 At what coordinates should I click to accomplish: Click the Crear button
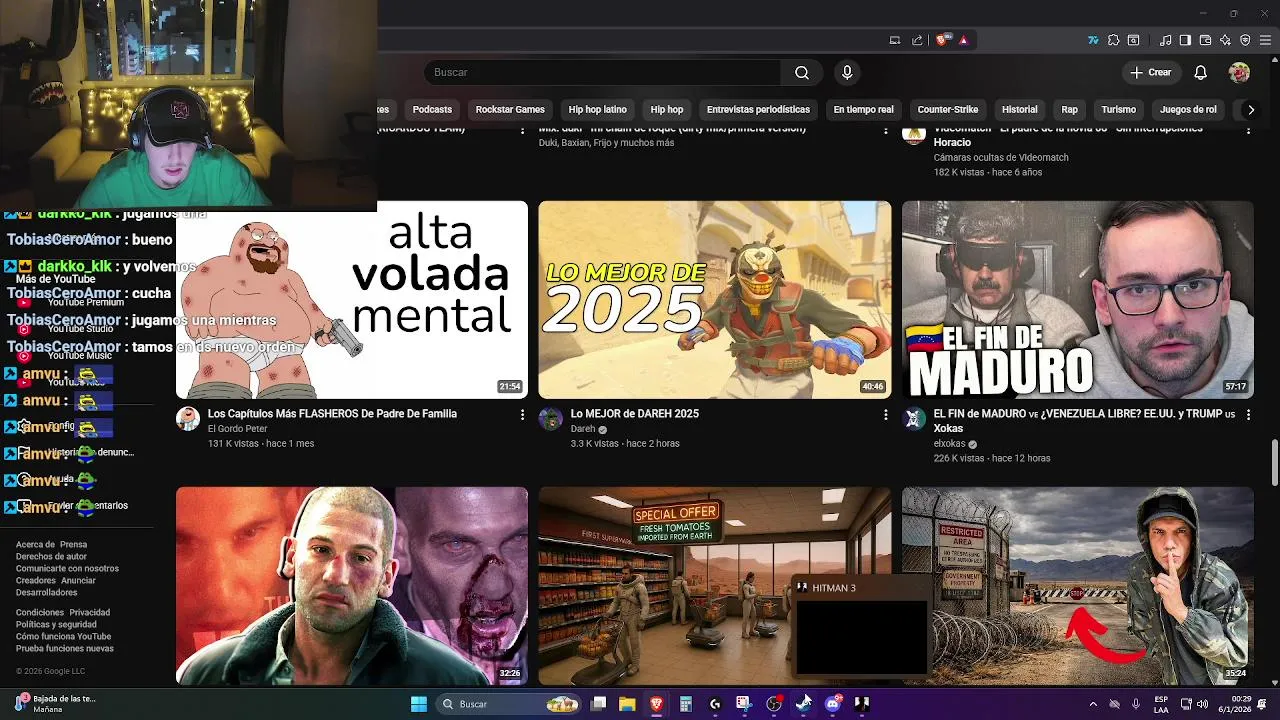(x=1151, y=72)
